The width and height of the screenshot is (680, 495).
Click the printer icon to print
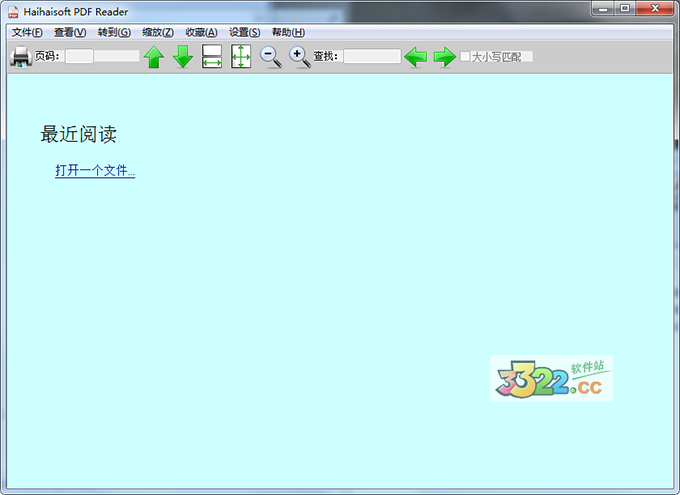[x=20, y=56]
